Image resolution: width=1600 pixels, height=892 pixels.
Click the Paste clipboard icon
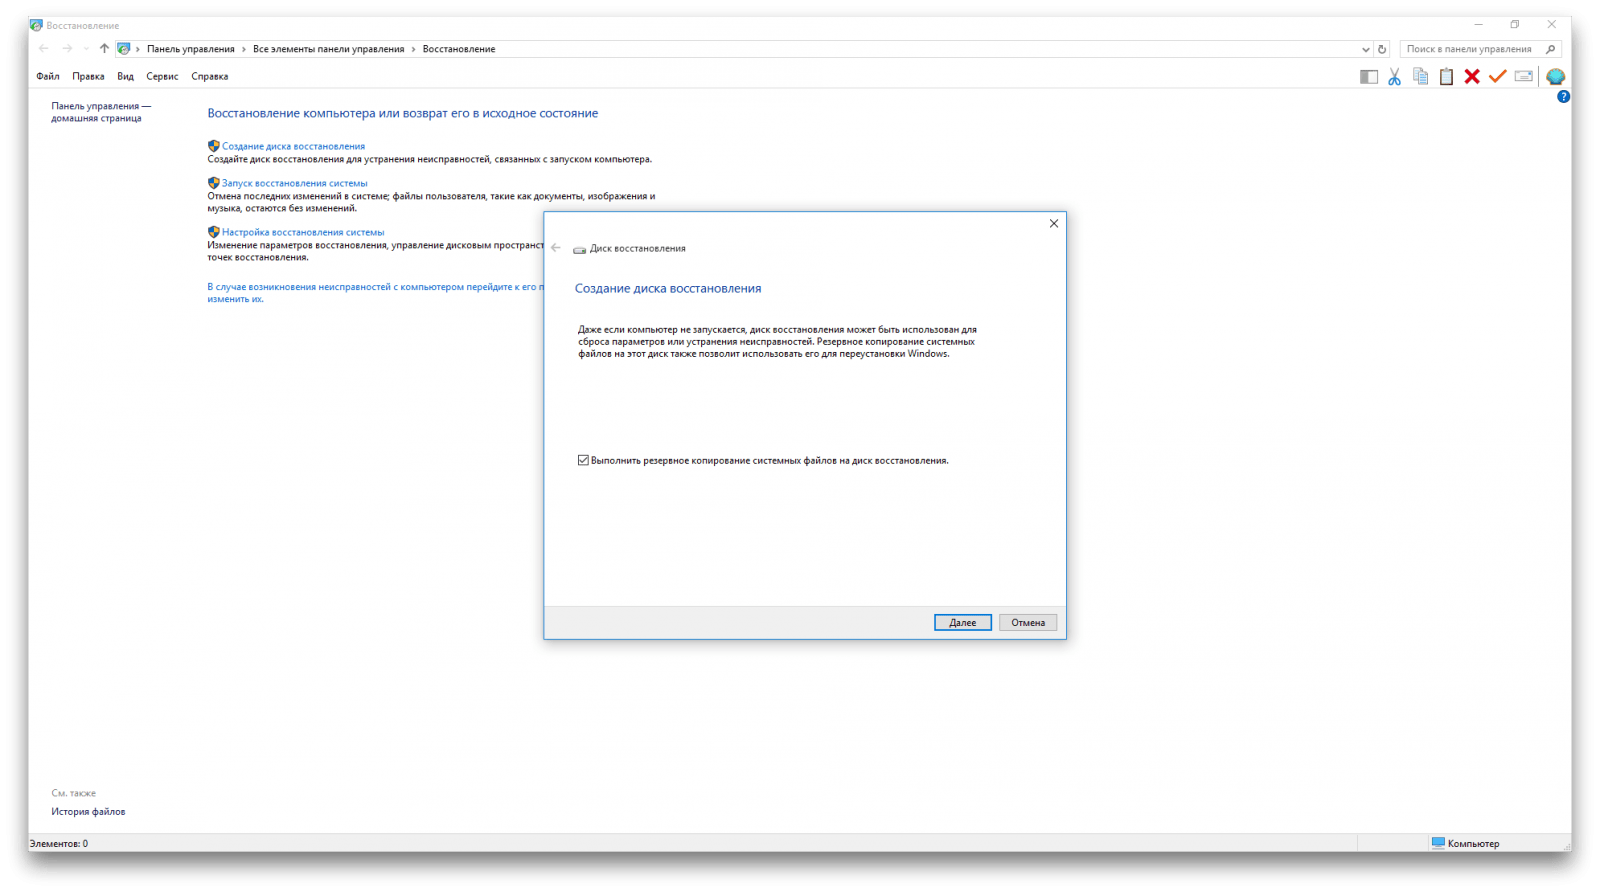(1446, 77)
